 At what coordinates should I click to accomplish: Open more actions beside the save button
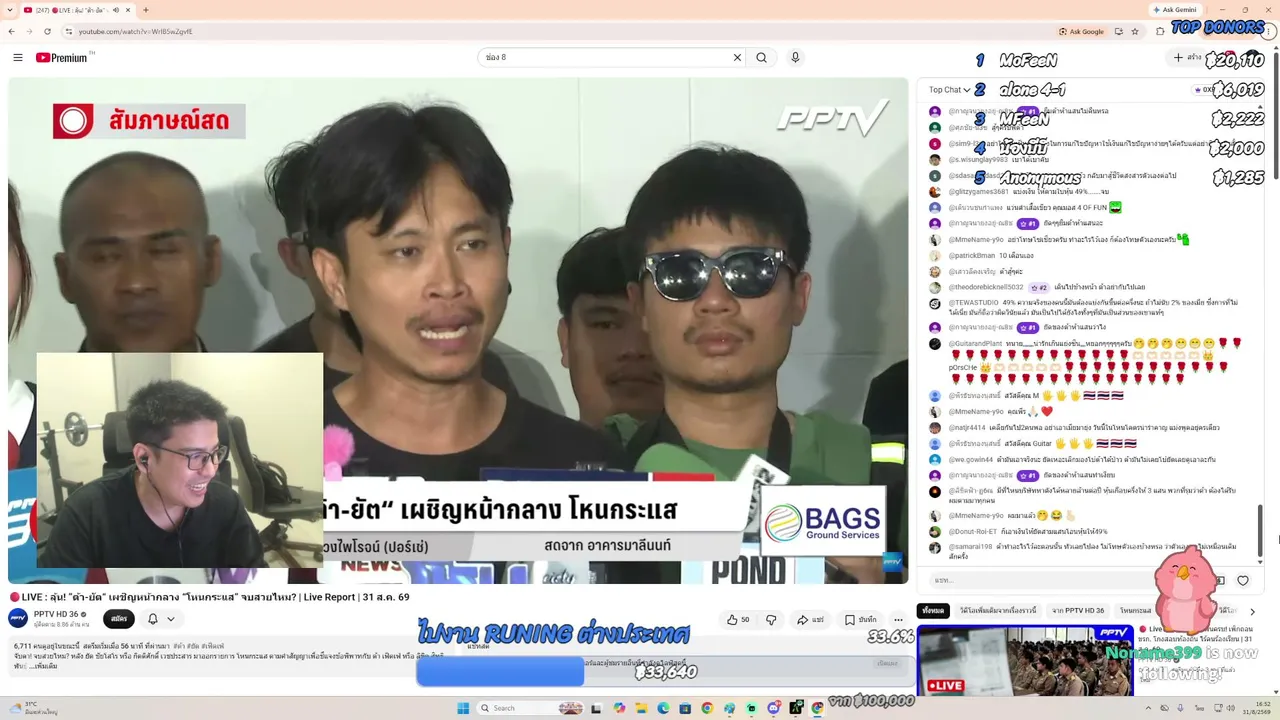[x=898, y=620]
